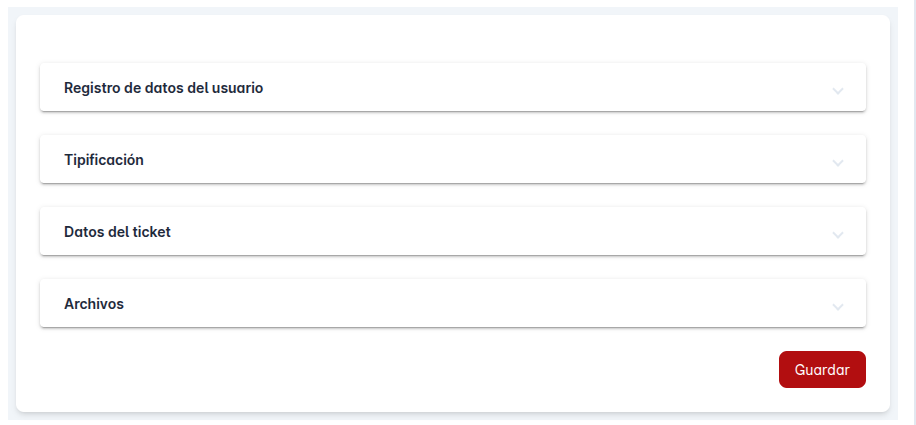This screenshot has width=916, height=425.
Task: Save the form with Guardar
Action: (822, 369)
